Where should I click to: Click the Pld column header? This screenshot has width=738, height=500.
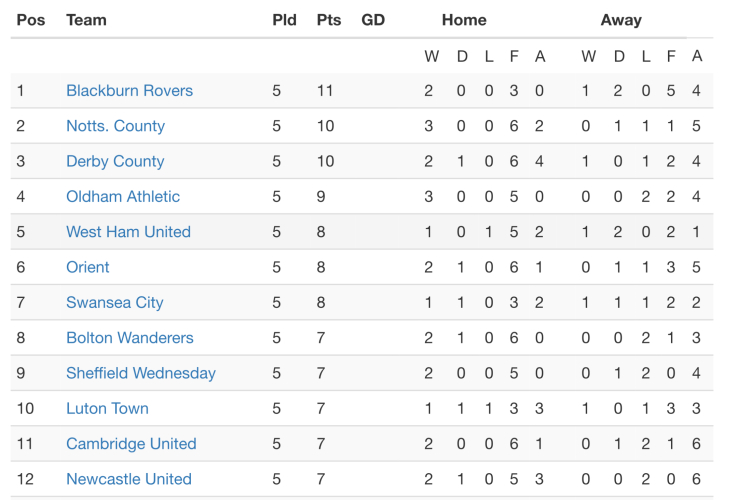point(284,20)
